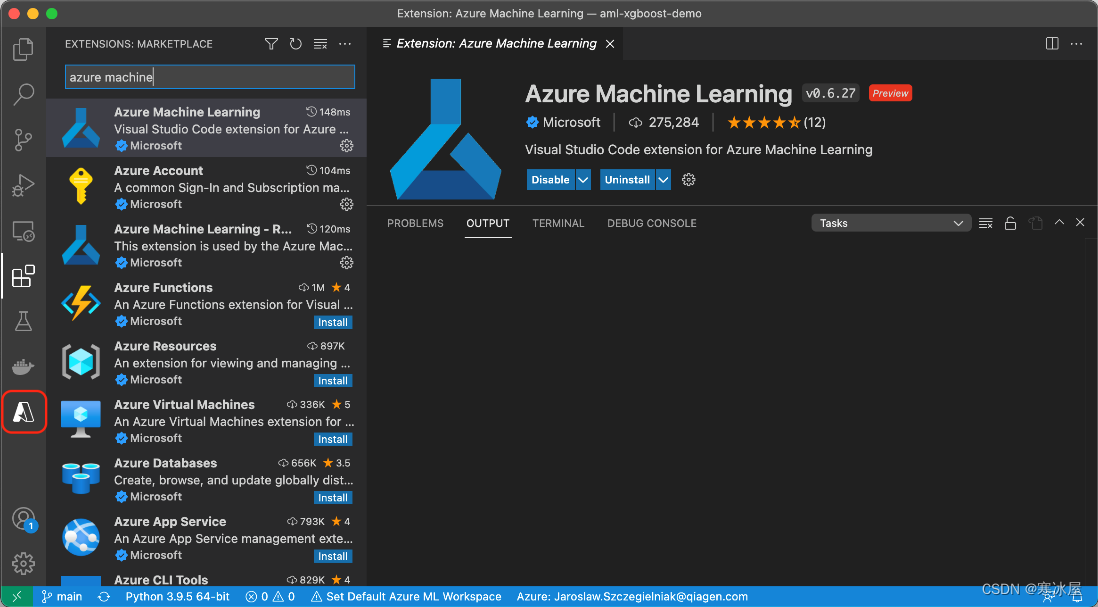The image size is (1098, 607).
Task: Switch to the OUTPUT tab
Action: click(488, 223)
